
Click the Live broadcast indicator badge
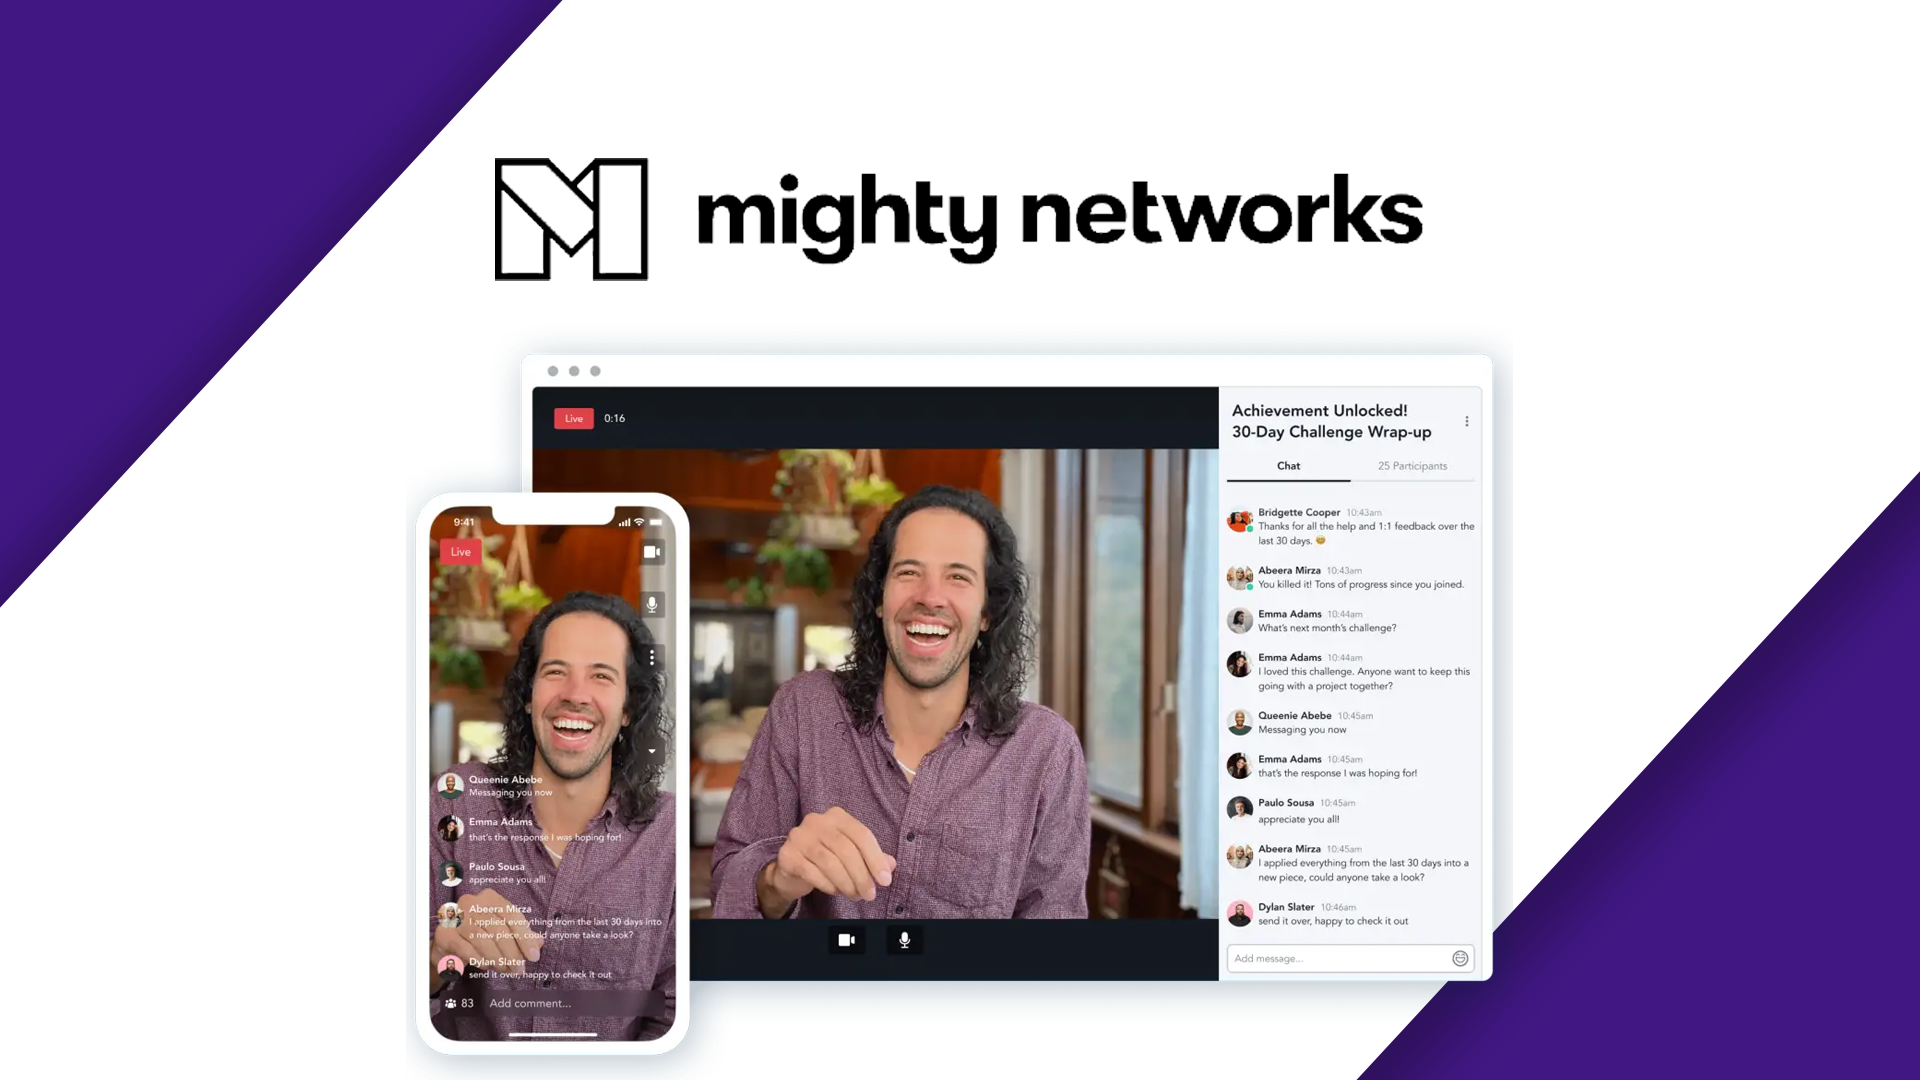[x=574, y=418]
